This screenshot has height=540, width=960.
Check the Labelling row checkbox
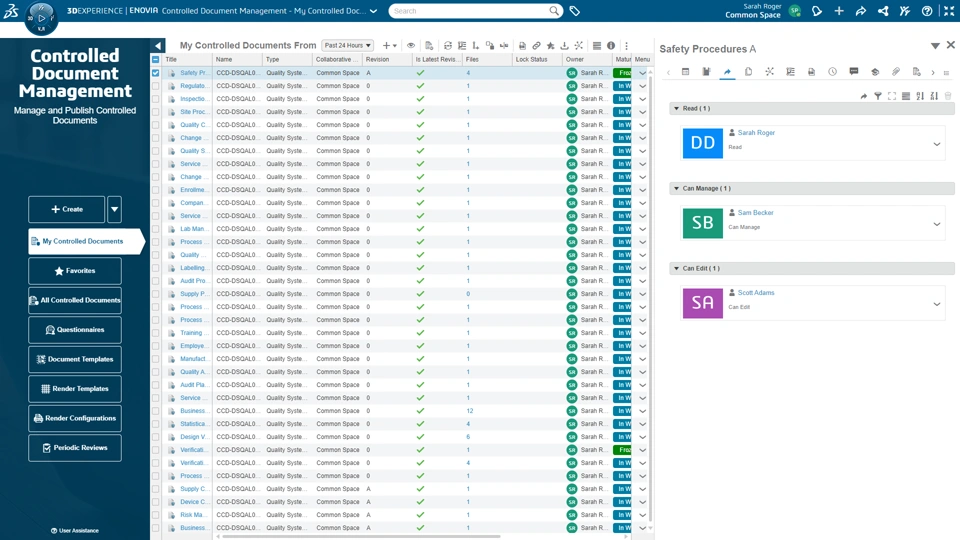(156, 268)
